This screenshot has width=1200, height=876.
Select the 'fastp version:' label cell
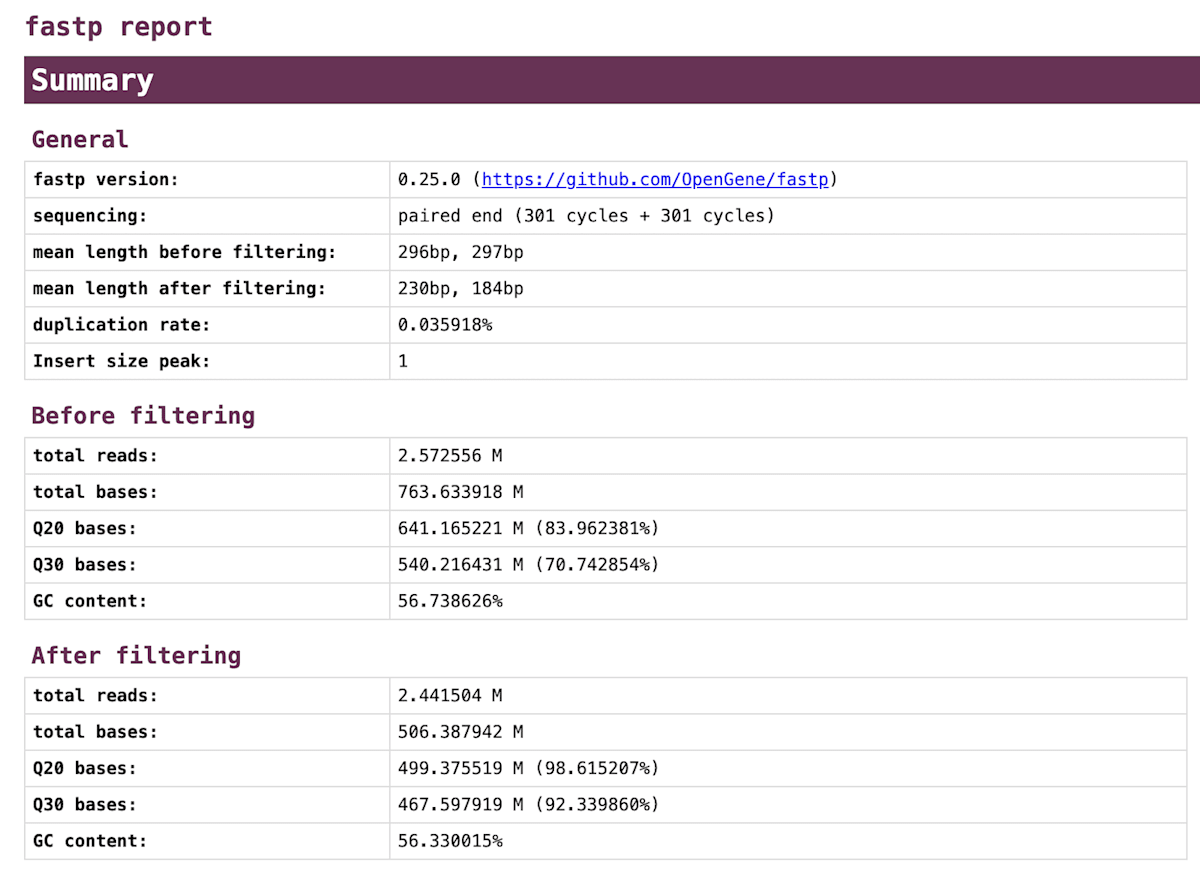(x=207, y=180)
